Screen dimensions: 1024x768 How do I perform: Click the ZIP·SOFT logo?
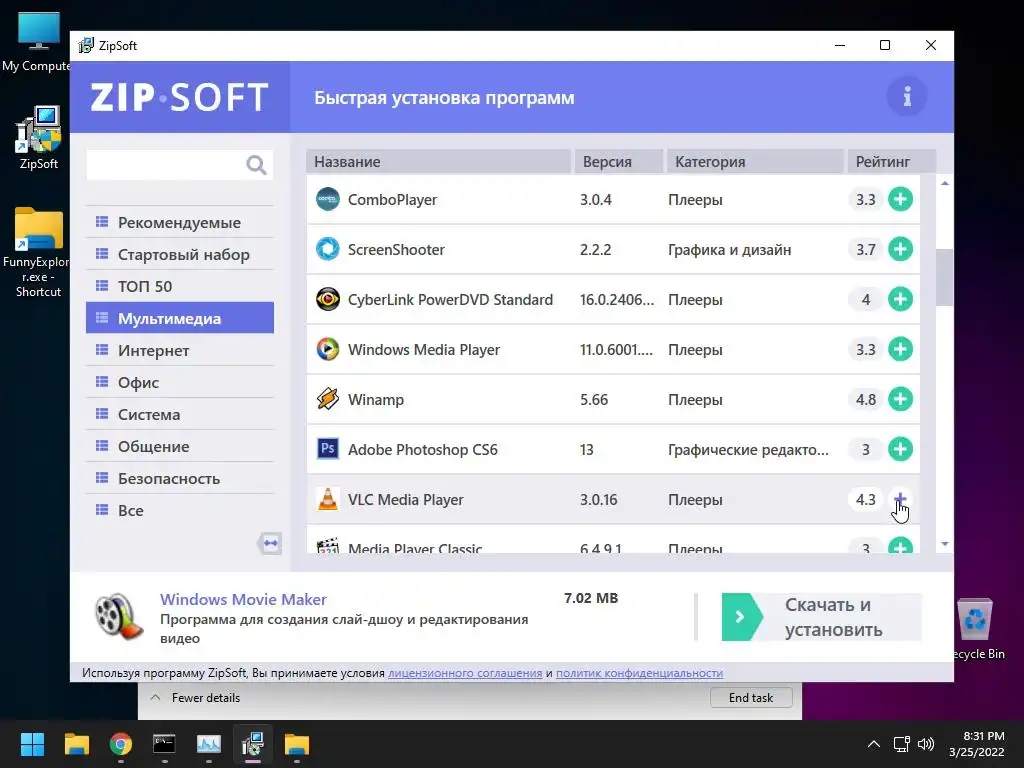point(179,97)
